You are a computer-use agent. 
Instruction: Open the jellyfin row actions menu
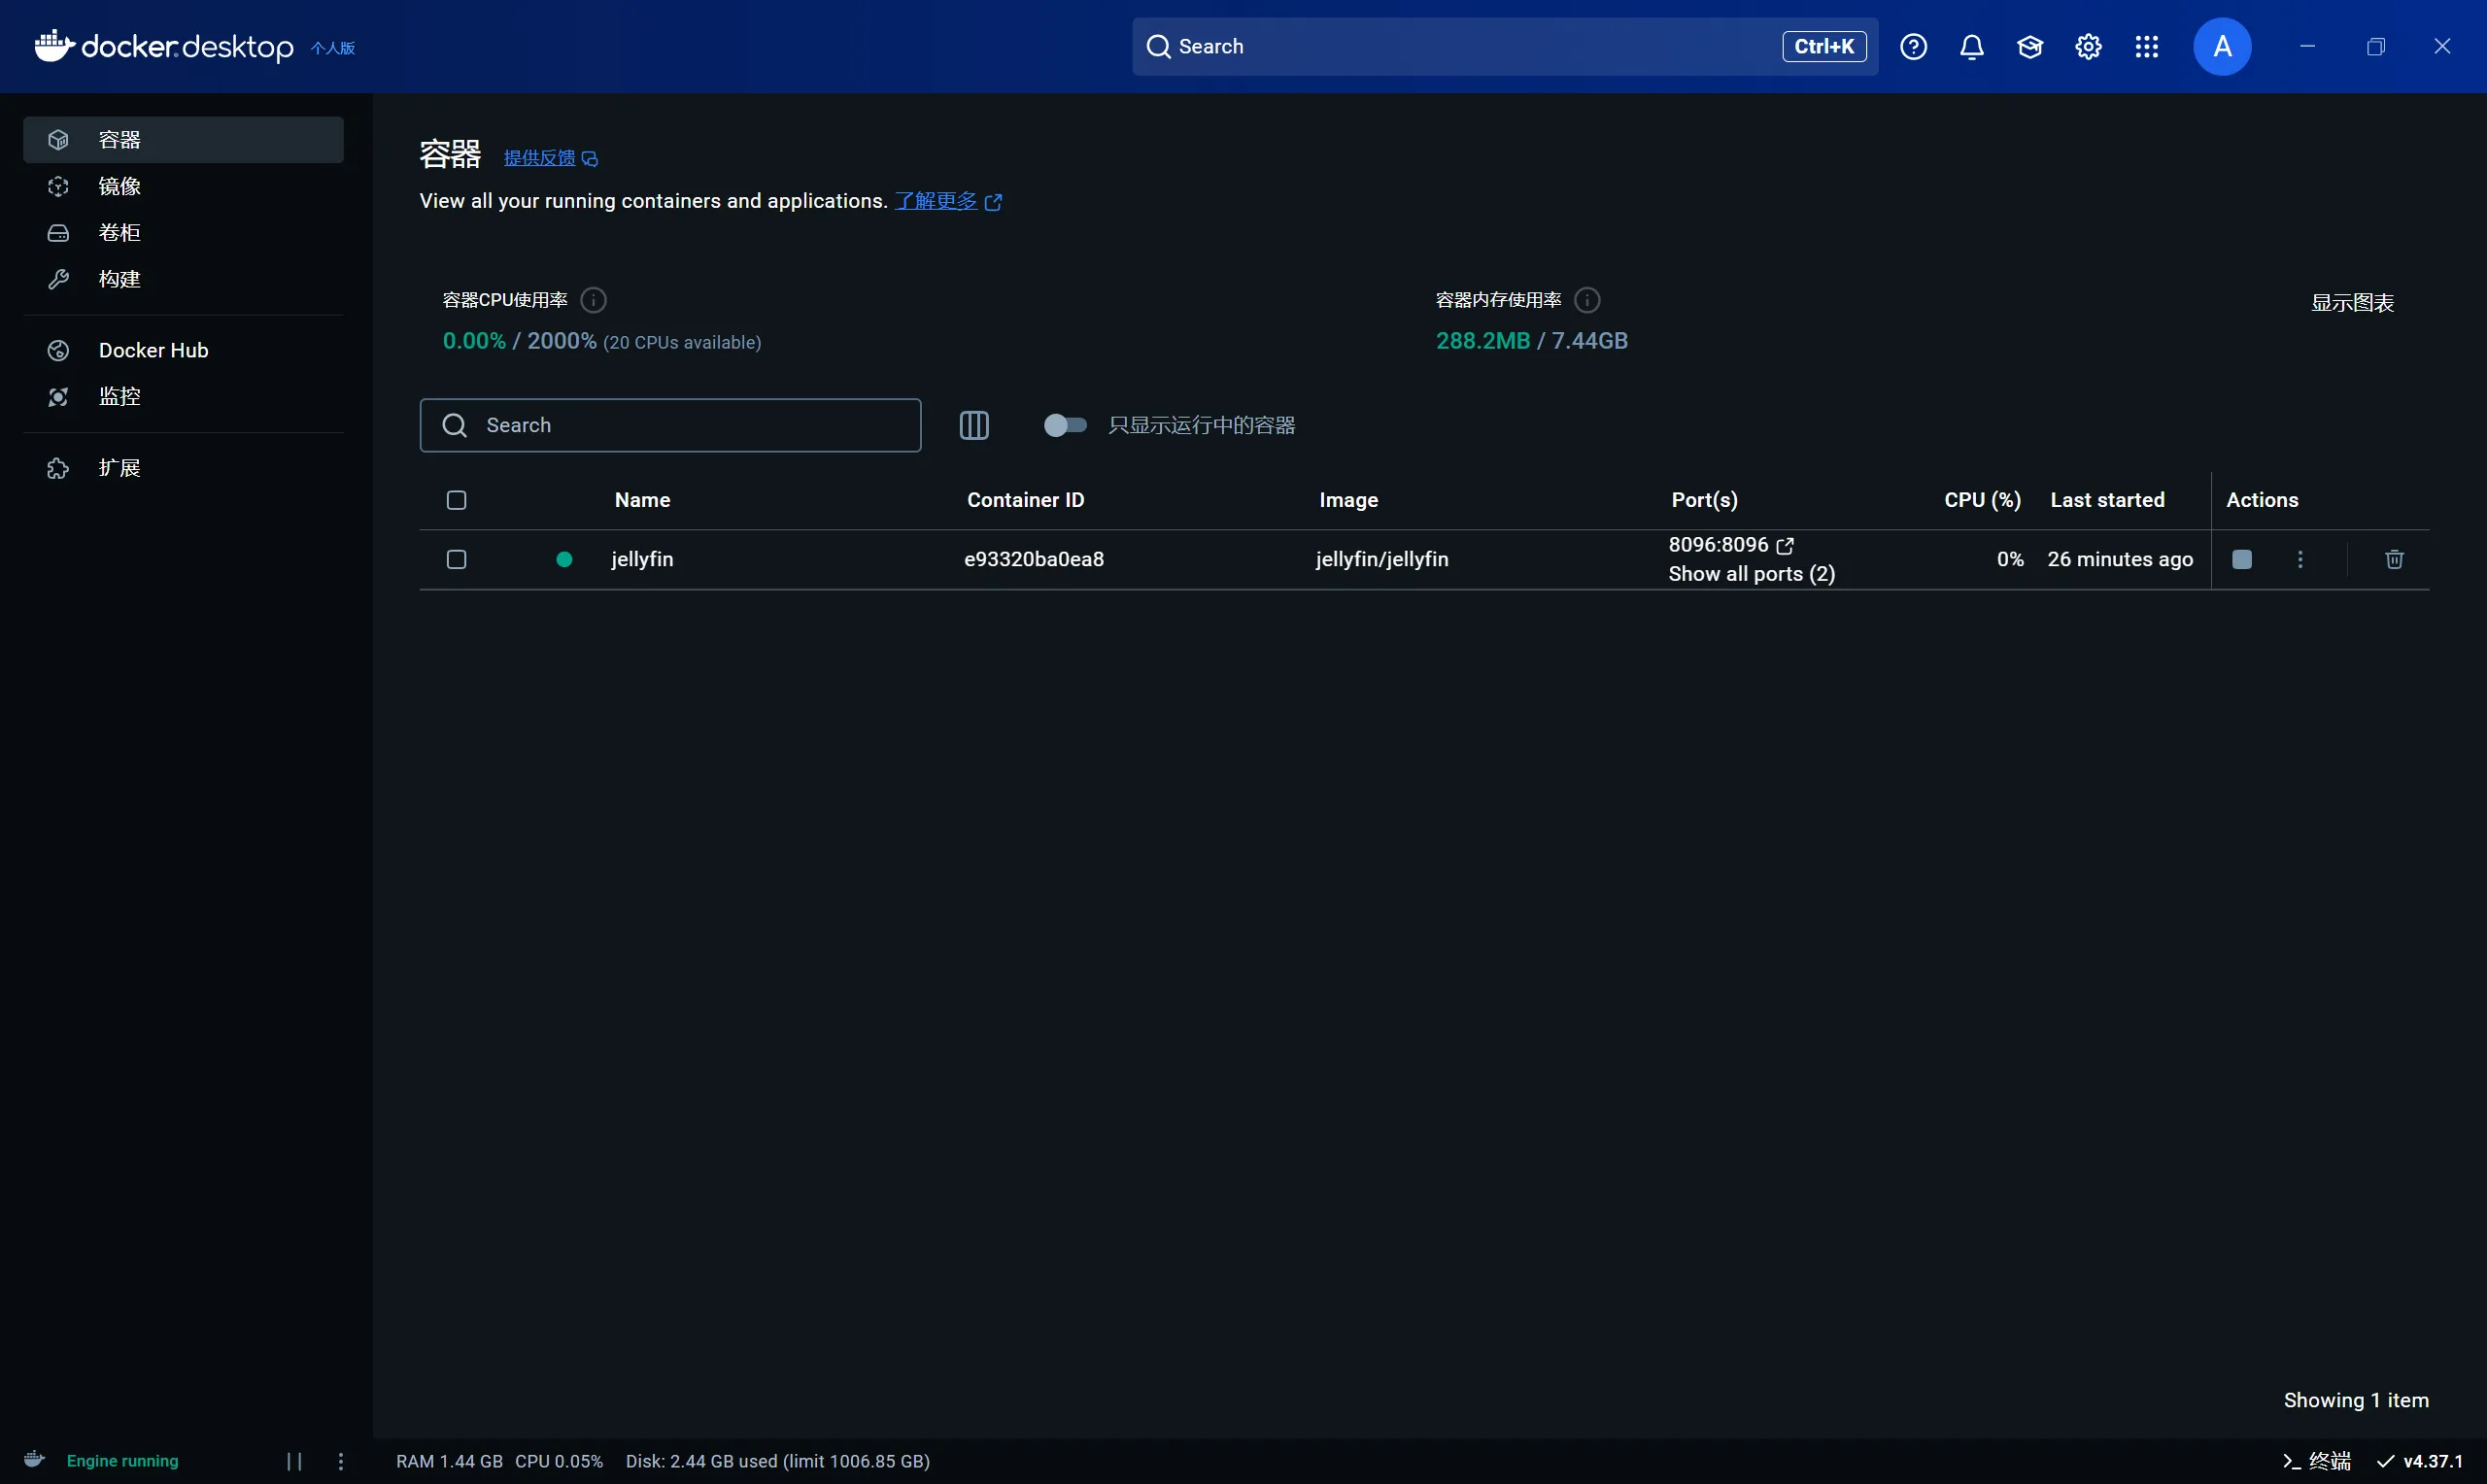[2300, 559]
